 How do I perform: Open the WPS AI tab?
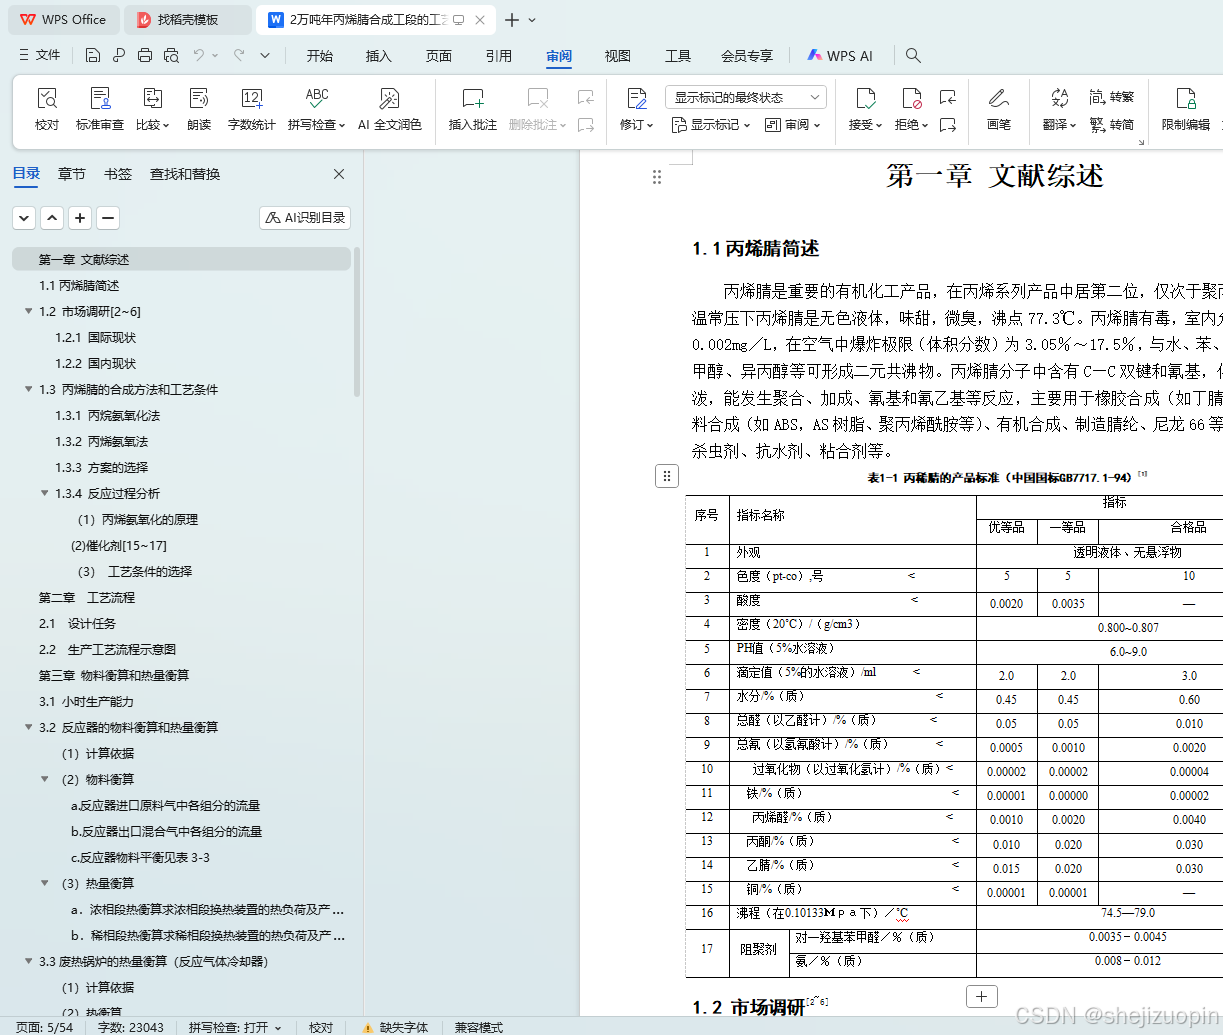pos(840,56)
